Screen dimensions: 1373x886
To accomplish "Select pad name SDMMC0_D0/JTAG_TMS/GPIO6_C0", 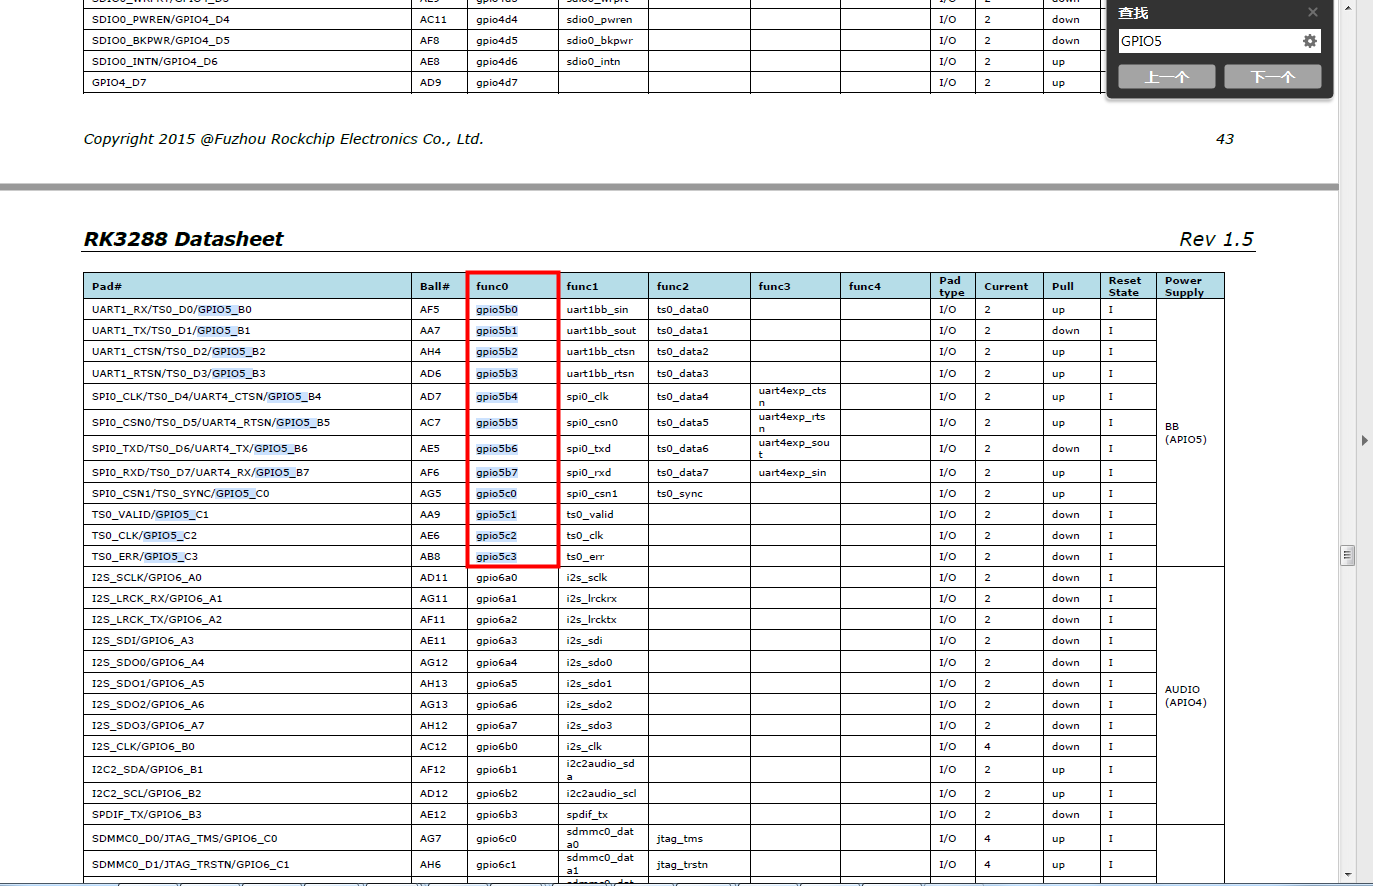I will pos(185,839).
